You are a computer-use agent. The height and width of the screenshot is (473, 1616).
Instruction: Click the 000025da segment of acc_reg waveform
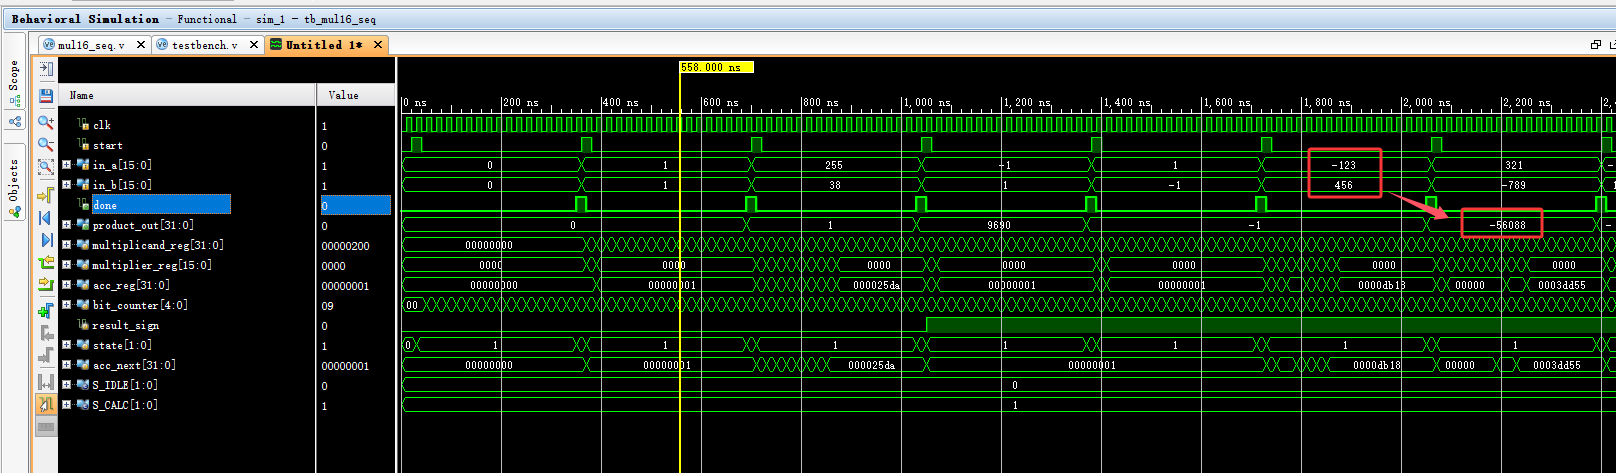pyautogui.click(x=876, y=285)
